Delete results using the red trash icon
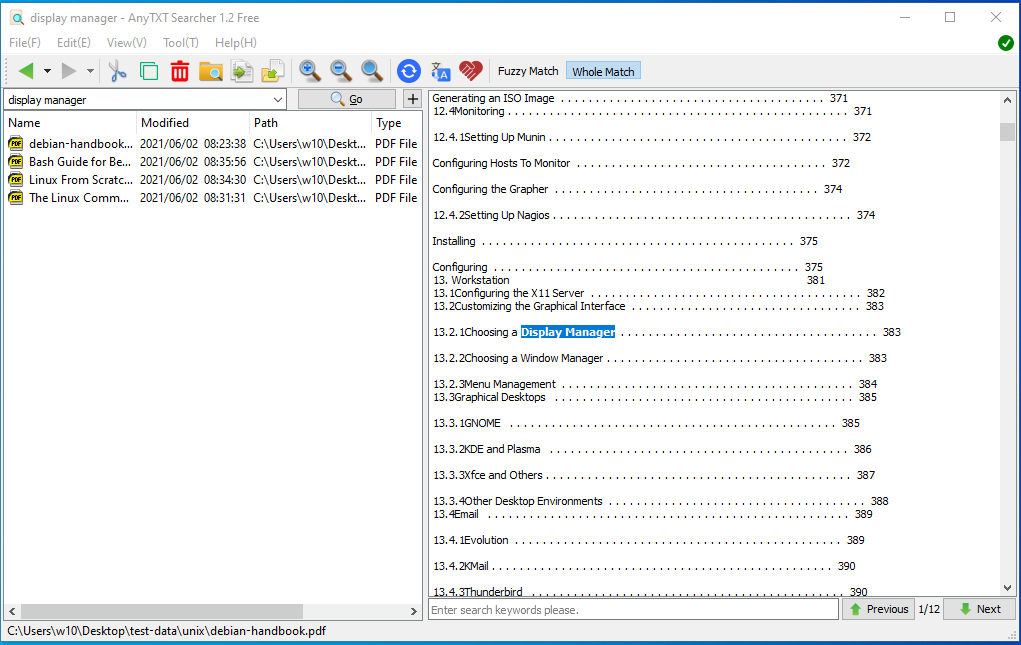The image size is (1021, 645). (x=179, y=71)
